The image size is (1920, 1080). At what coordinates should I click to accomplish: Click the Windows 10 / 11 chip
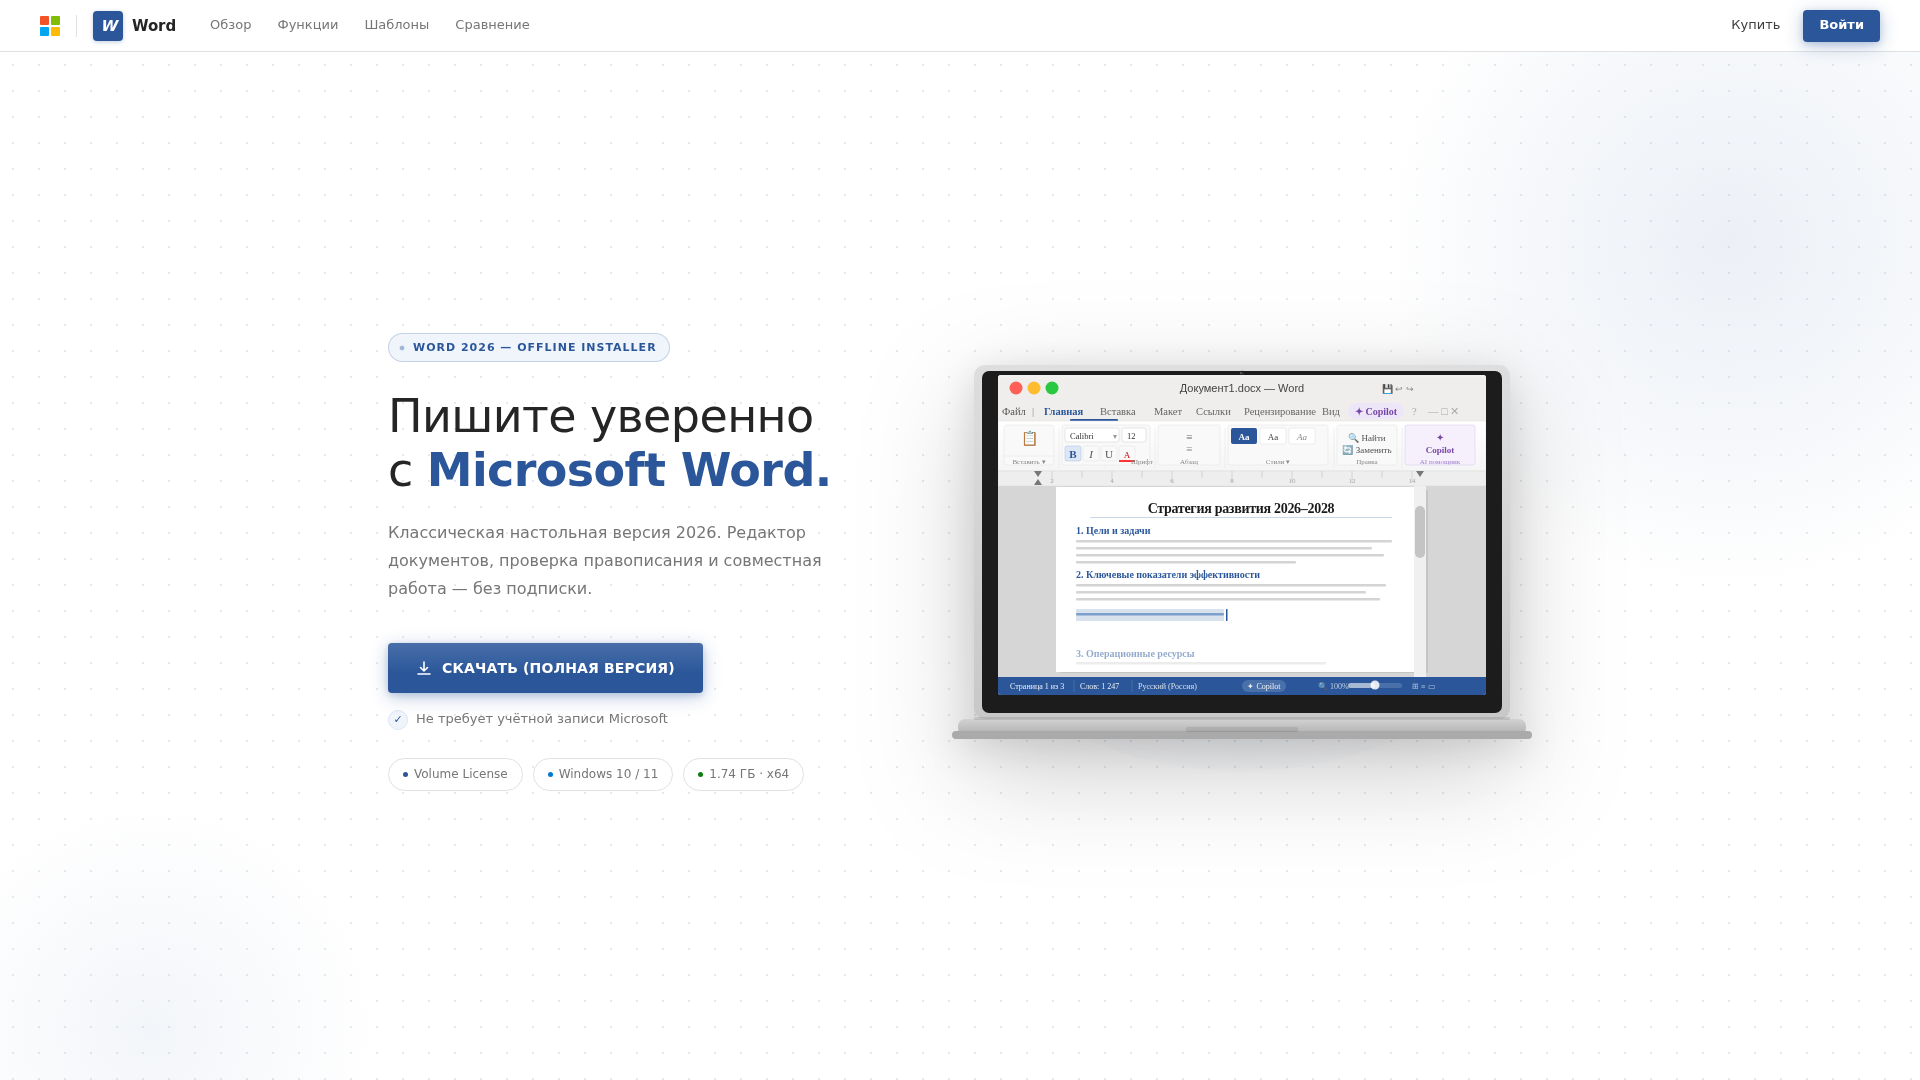pyautogui.click(x=603, y=775)
